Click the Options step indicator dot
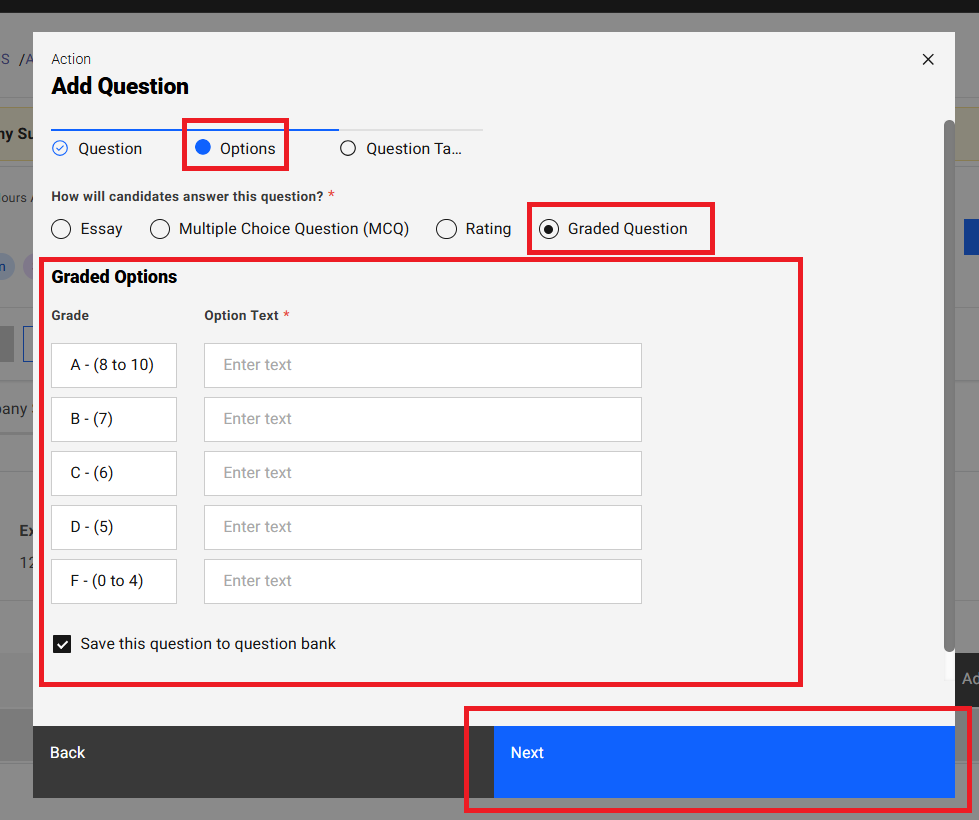Image resolution: width=979 pixels, height=820 pixels. point(203,148)
